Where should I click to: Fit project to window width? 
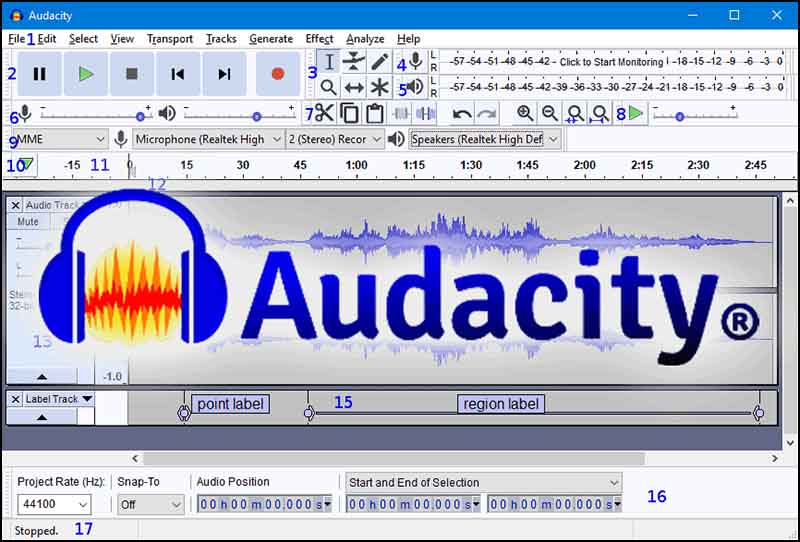pyautogui.click(x=599, y=113)
